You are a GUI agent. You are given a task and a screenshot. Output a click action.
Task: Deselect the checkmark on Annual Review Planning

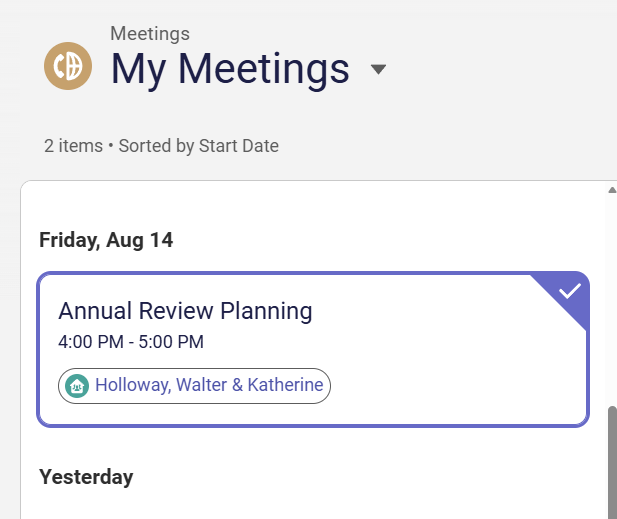570,292
